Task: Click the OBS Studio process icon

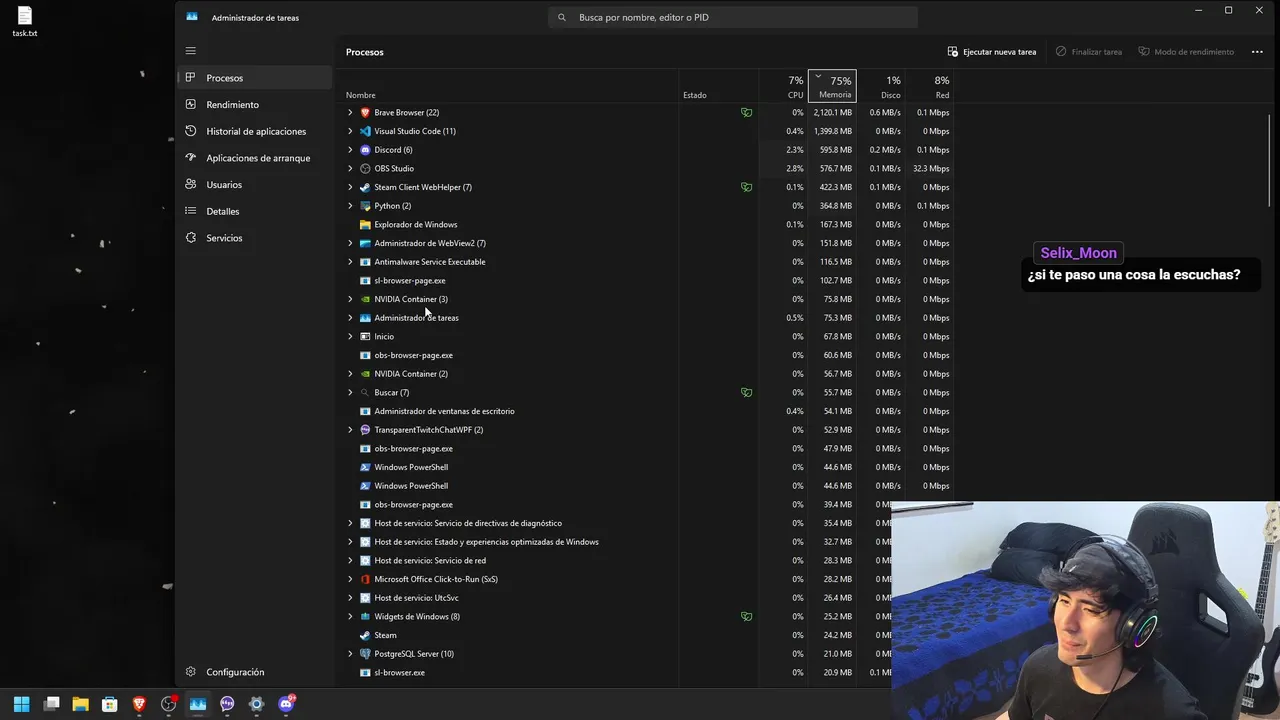Action: 365,168
